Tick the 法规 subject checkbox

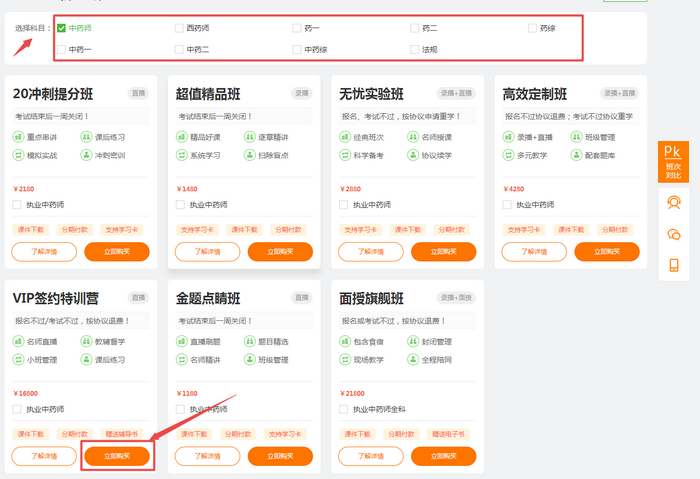[415, 49]
